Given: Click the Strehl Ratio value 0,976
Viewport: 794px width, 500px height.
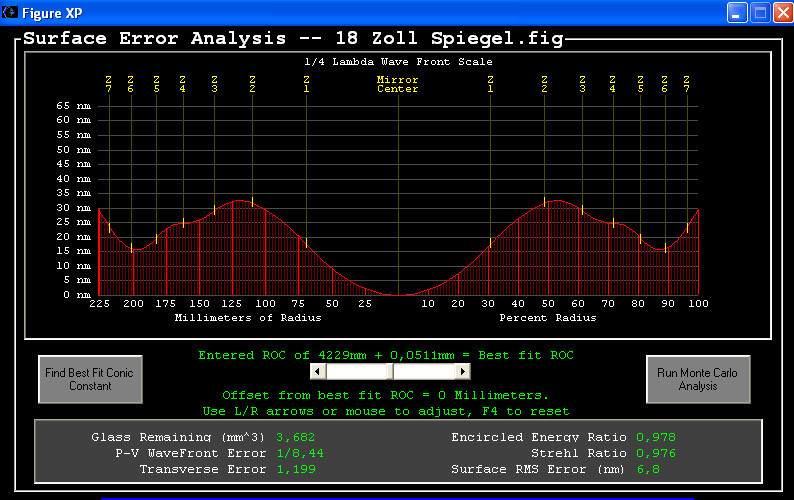Looking at the screenshot, I should coord(655,453).
